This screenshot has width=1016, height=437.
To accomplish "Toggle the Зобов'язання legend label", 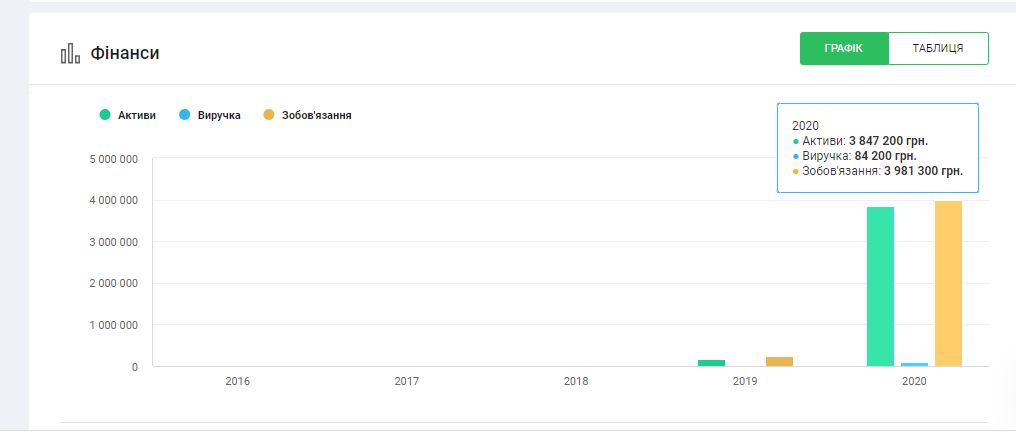I will coord(316,115).
